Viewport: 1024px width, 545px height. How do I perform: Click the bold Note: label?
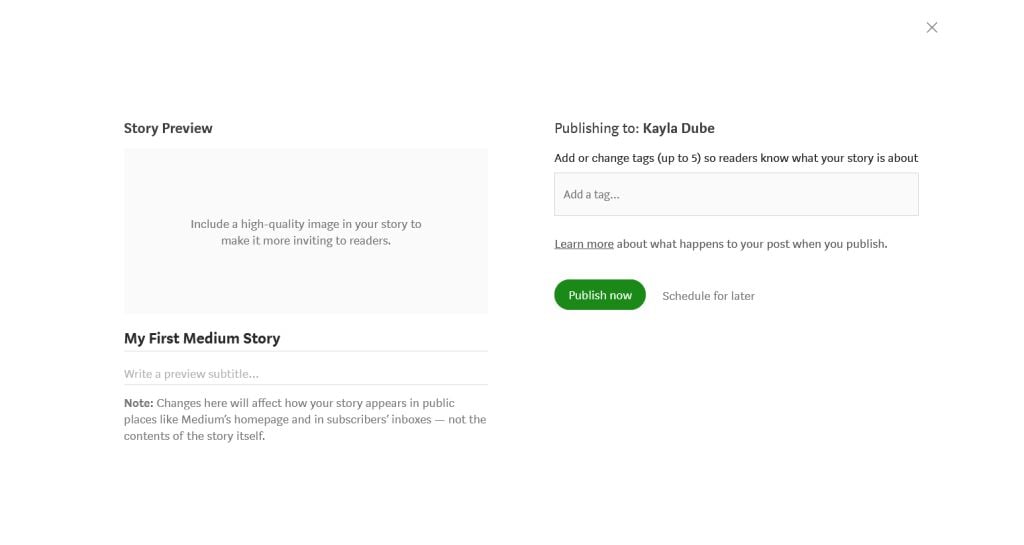click(x=139, y=403)
